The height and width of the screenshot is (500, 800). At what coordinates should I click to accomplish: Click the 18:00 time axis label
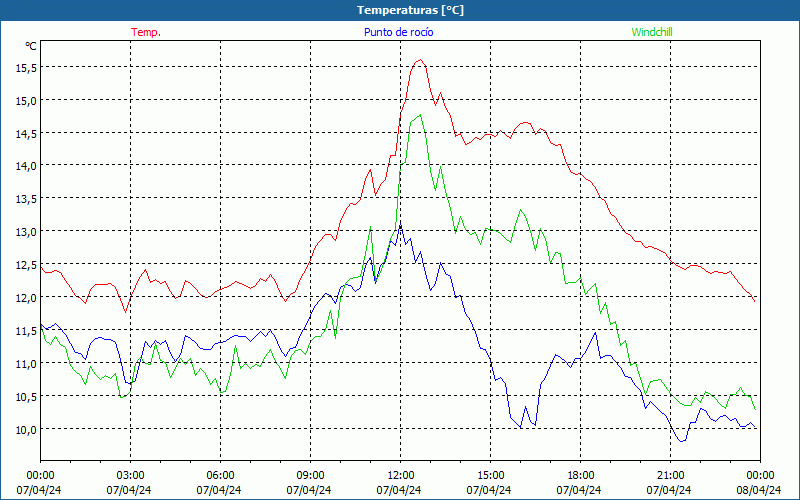[x=580, y=475]
